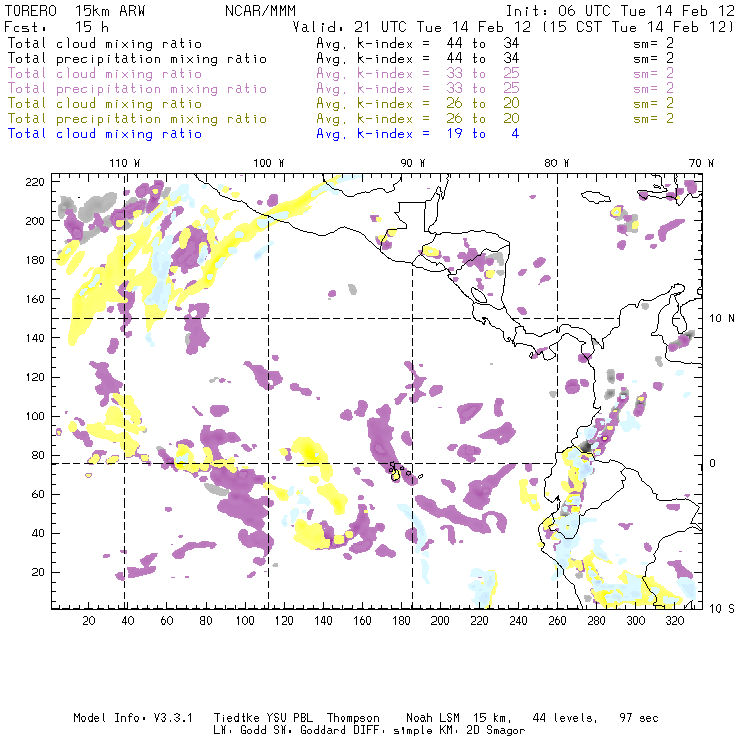Click 'Thompson' in model info line
Image resolution: width=740 pixels, height=740 pixels.
[353, 718]
